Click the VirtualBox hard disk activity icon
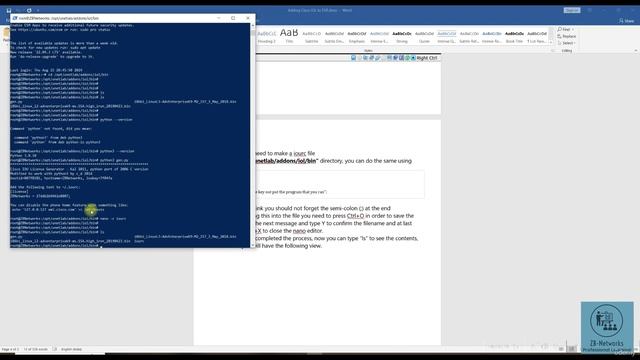The width and height of the screenshot is (640, 360). pyautogui.click(x=353, y=58)
